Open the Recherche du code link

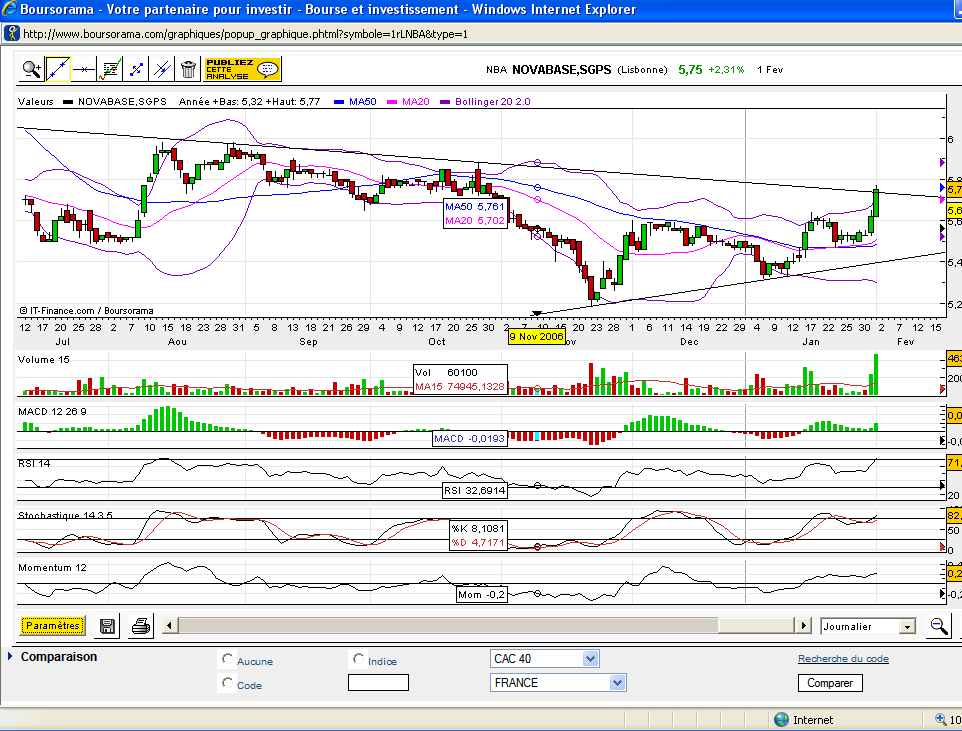tap(842, 659)
